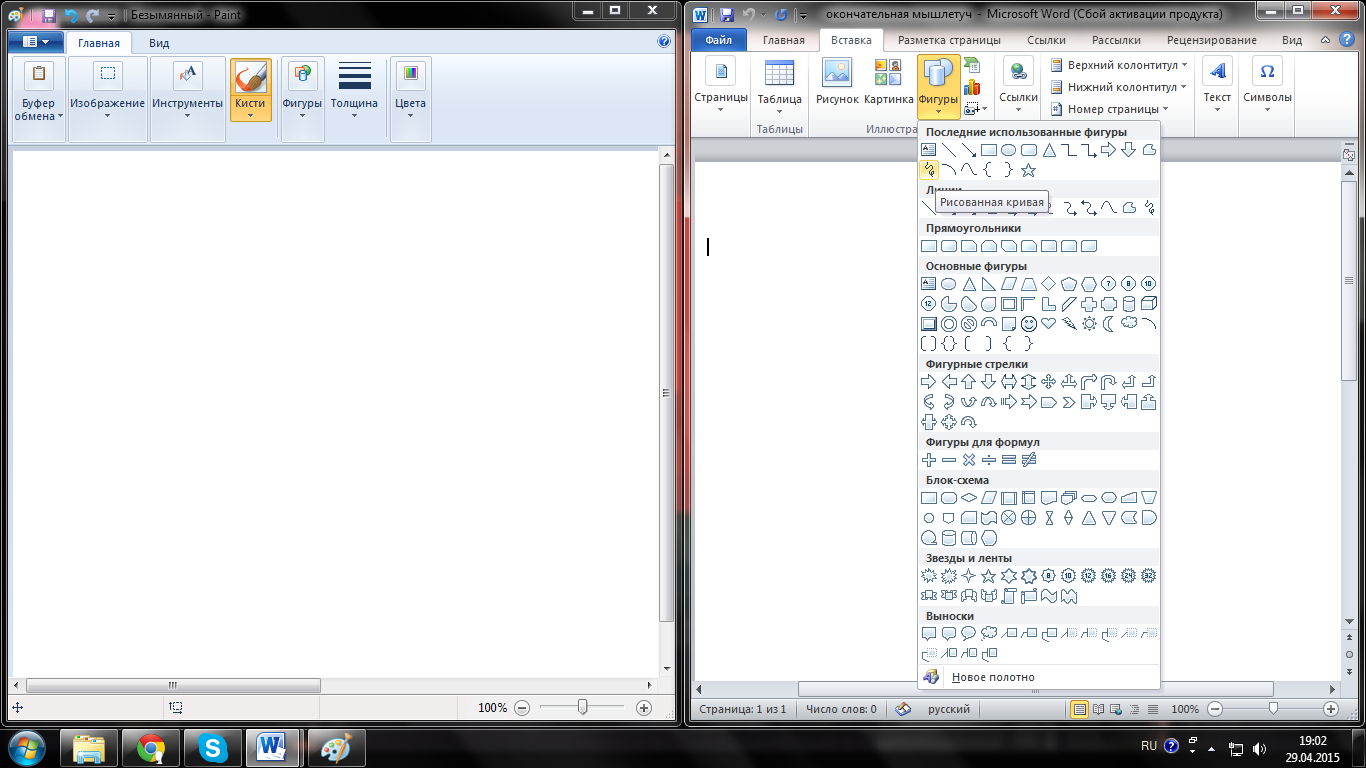Image resolution: width=1366 pixels, height=768 pixels.
Task: Select the right arrow in Фигурные стрелки
Action: [x=929, y=382]
